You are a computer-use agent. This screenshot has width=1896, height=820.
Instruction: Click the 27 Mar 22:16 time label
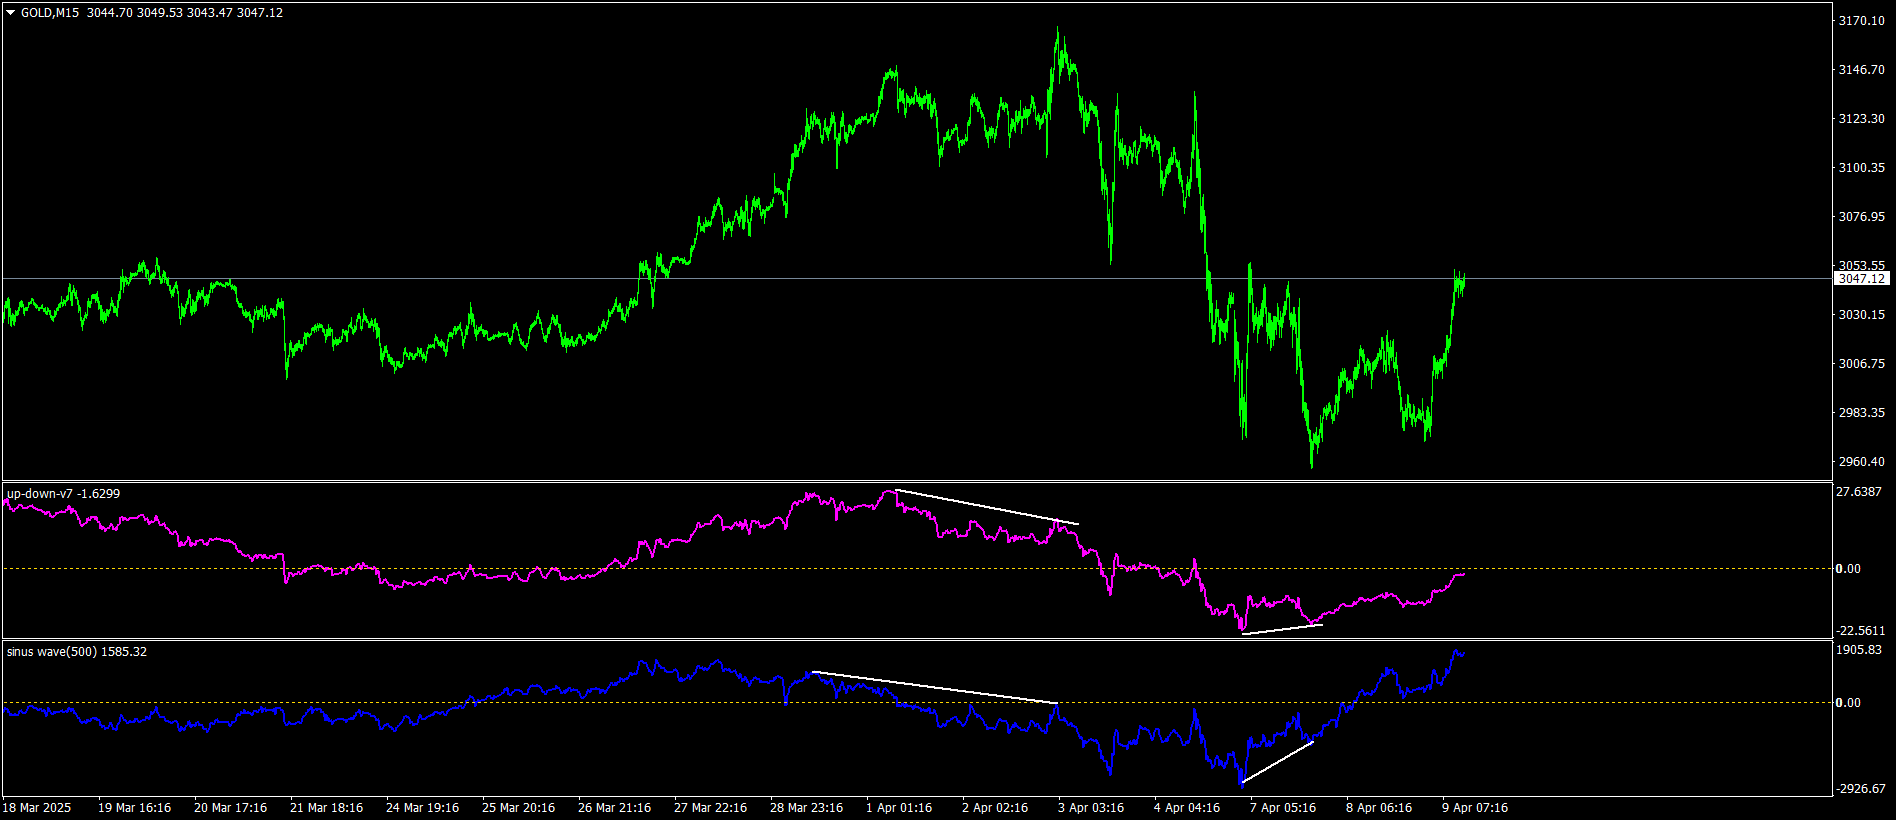click(710, 808)
